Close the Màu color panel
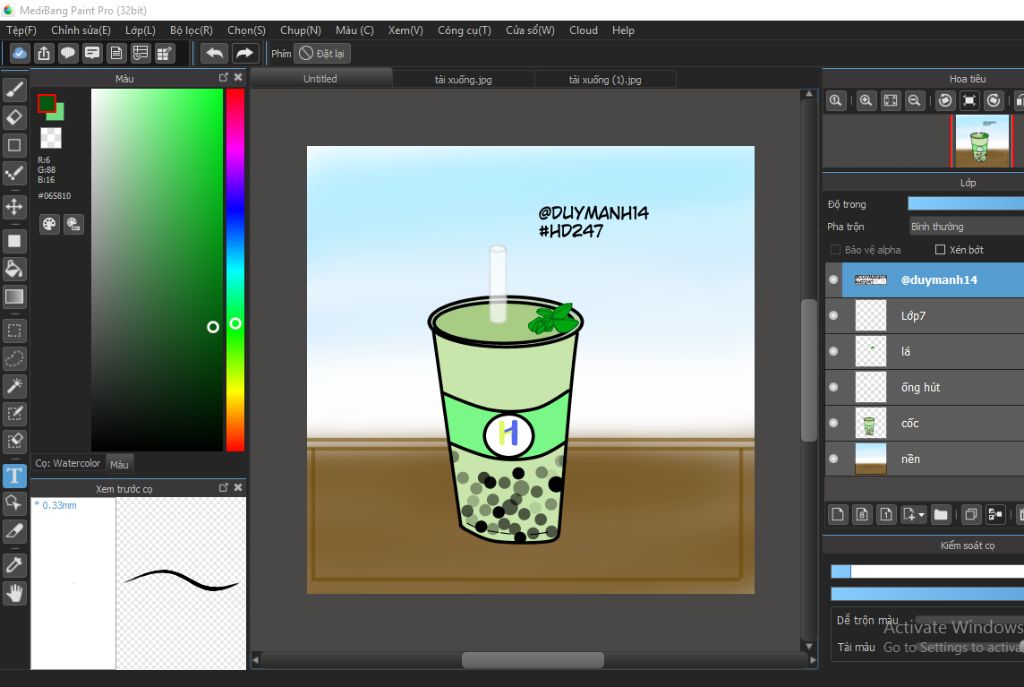 click(238, 78)
